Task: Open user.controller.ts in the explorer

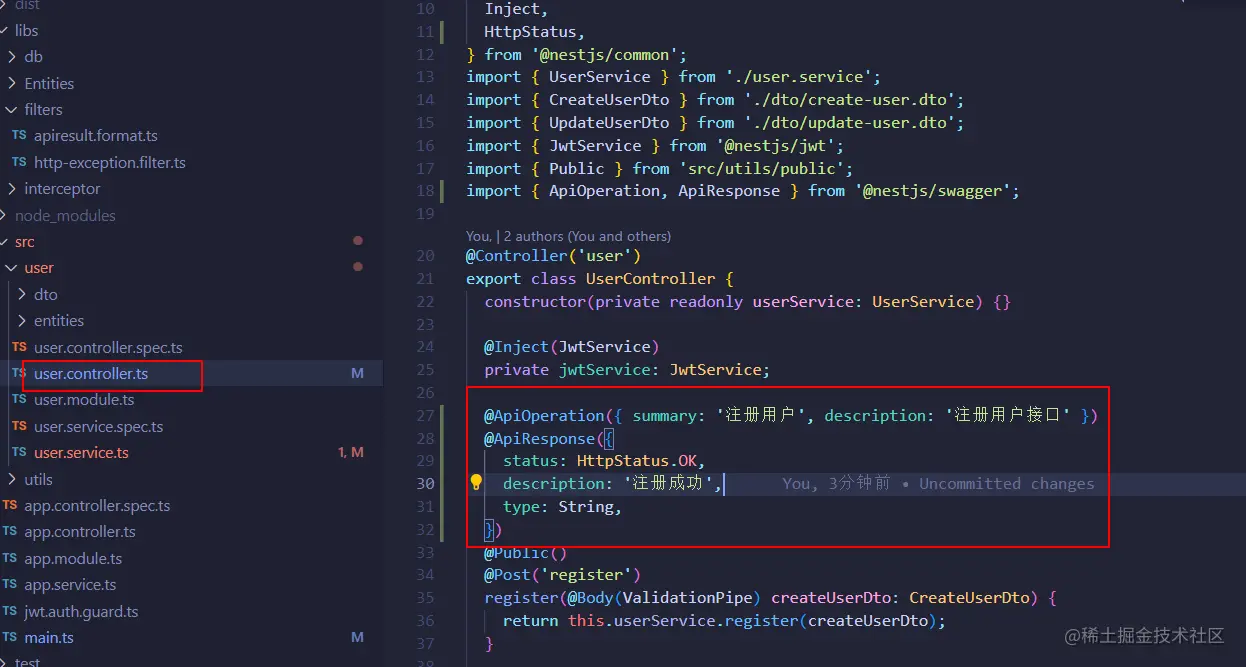Action: point(91,374)
